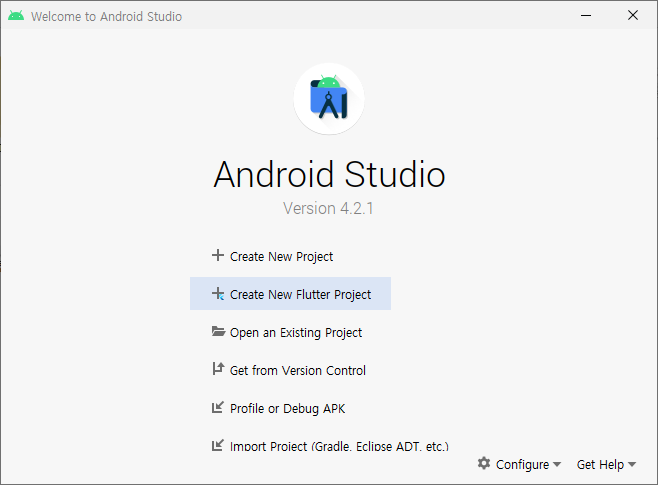Image resolution: width=658 pixels, height=485 pixels.
Task: Click the Flutter plus icon for new Flutter project
Action: 218,294
